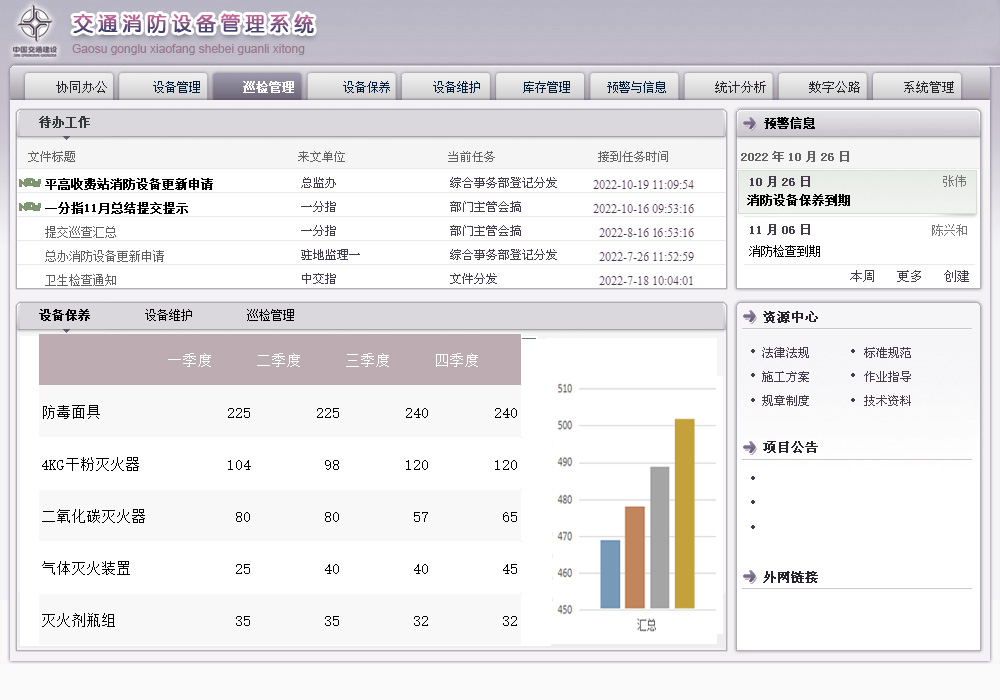The width and height of the screenshot is (1000, 700).
Task: Select the 4KG干粉灭火器 row label
Action: click(91, 465)
